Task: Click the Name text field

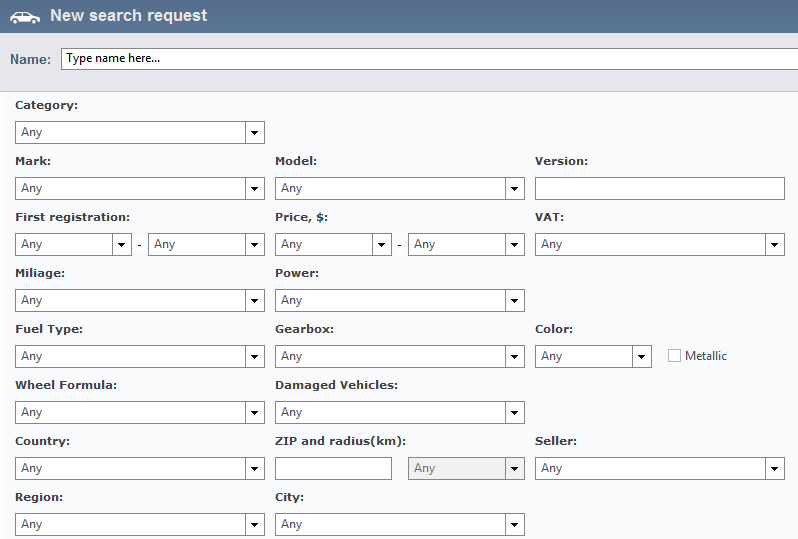Action: (430, 59)
